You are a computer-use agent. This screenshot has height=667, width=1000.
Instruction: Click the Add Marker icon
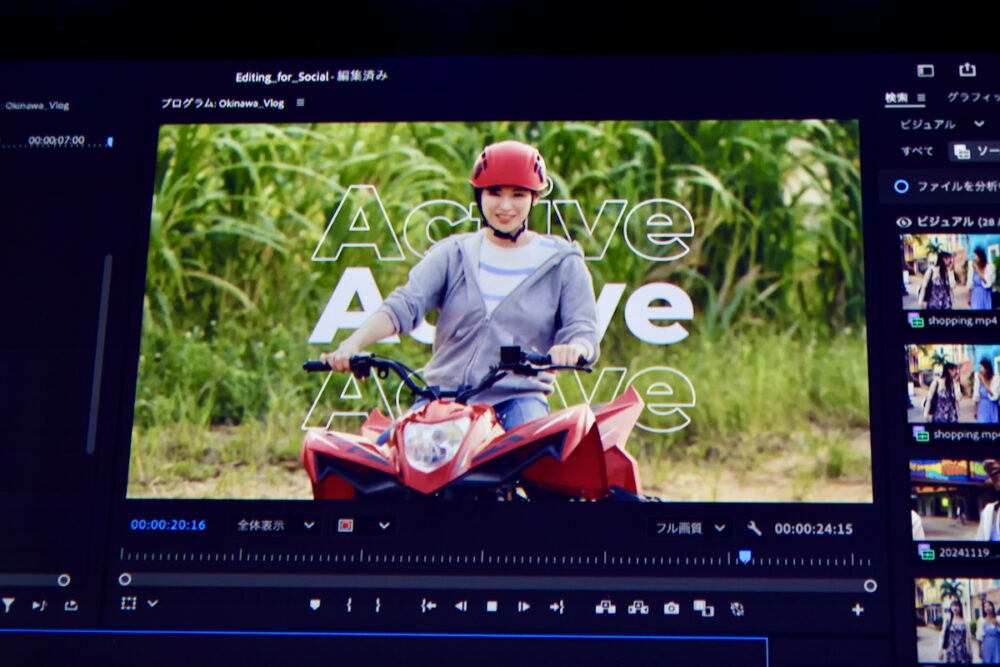point(315,605)
